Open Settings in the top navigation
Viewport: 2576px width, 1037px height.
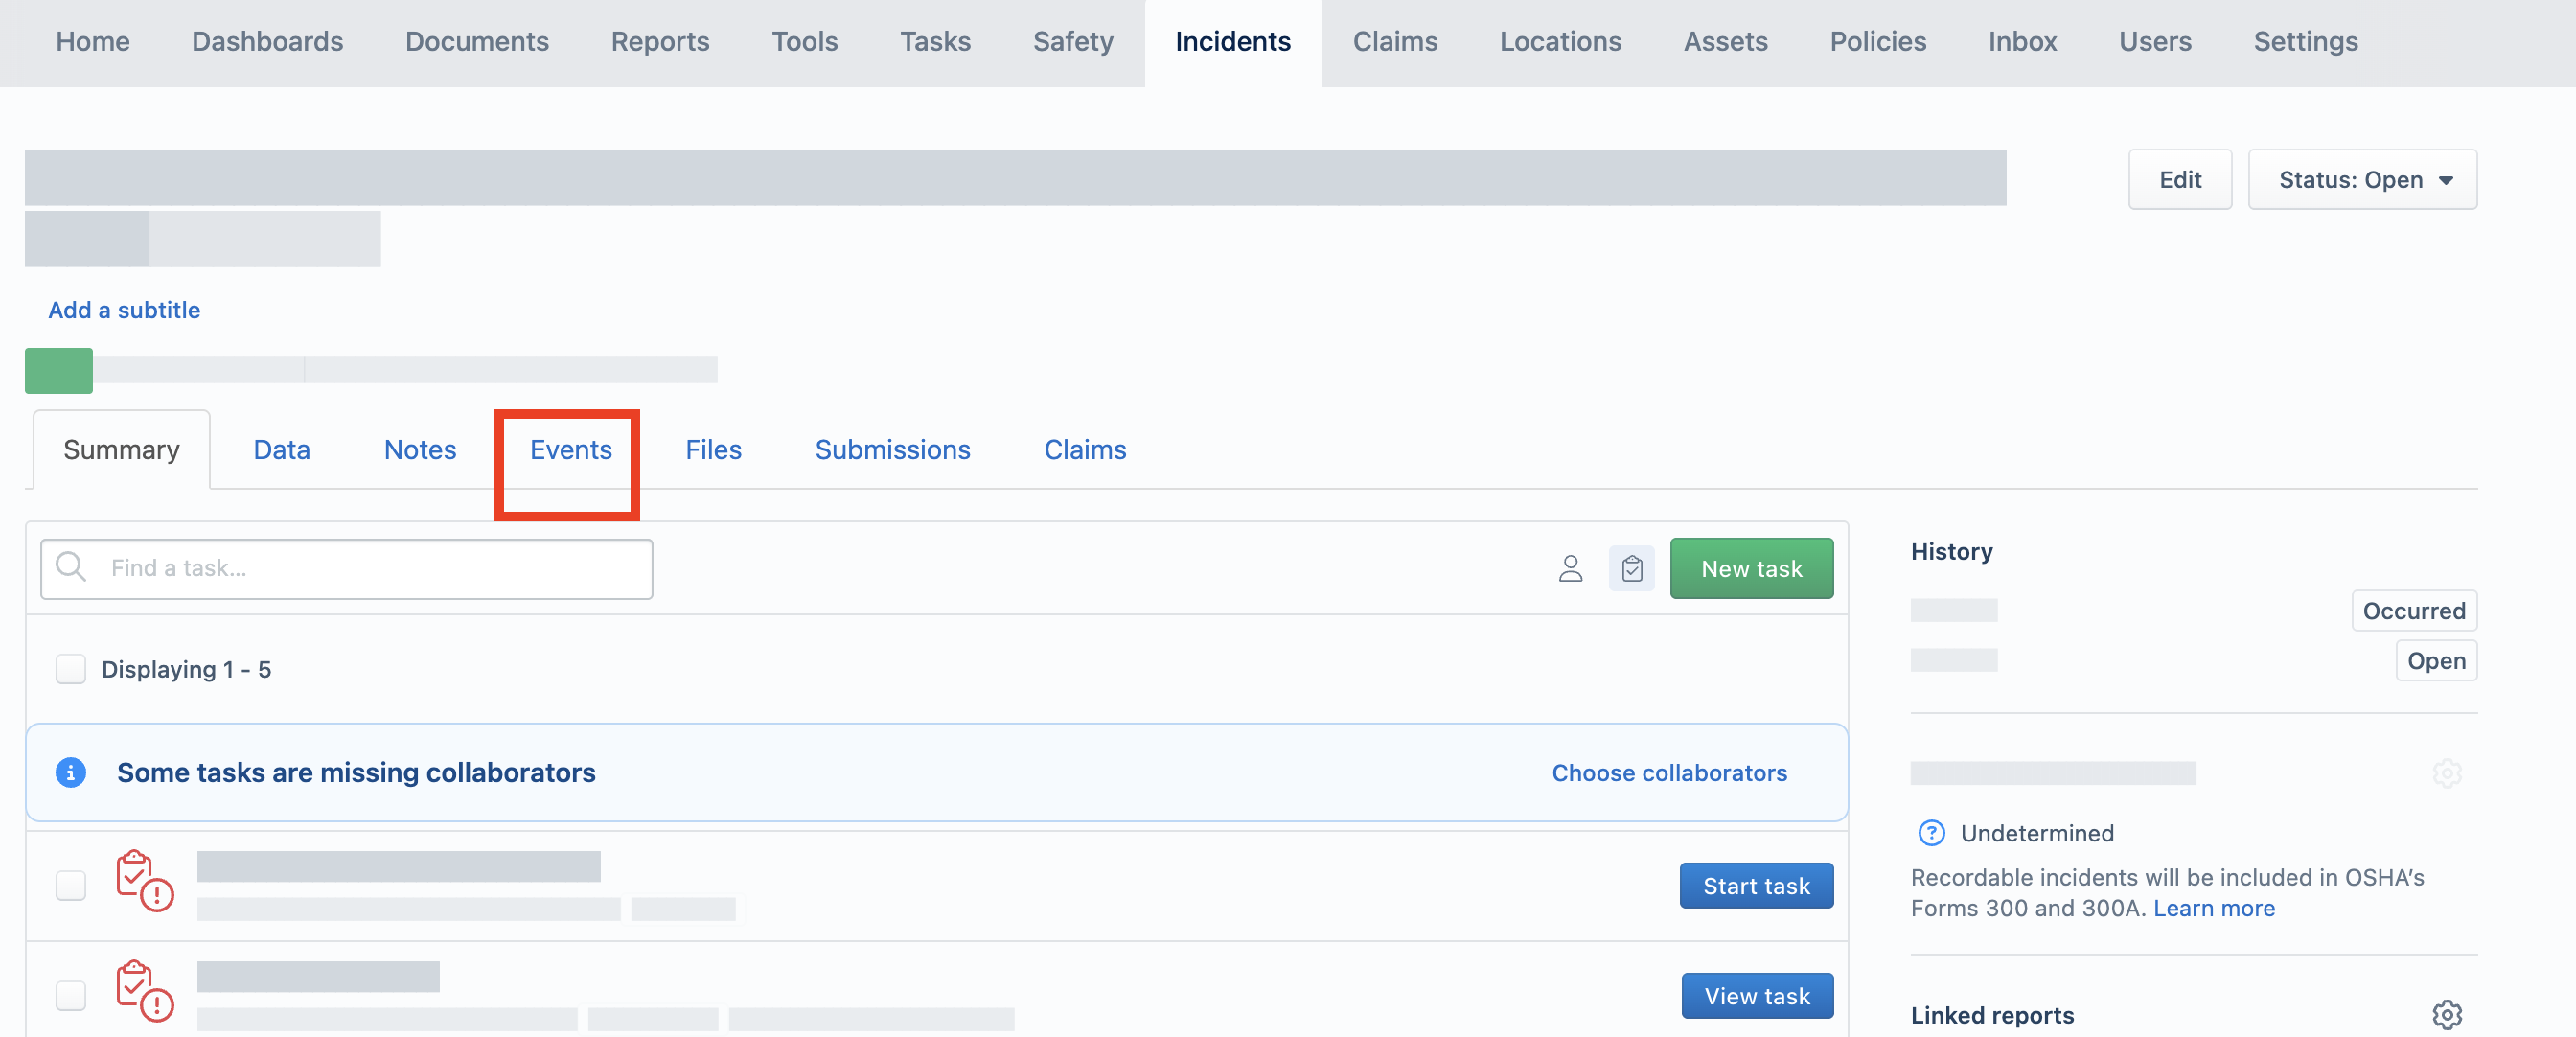[2304, 42]
